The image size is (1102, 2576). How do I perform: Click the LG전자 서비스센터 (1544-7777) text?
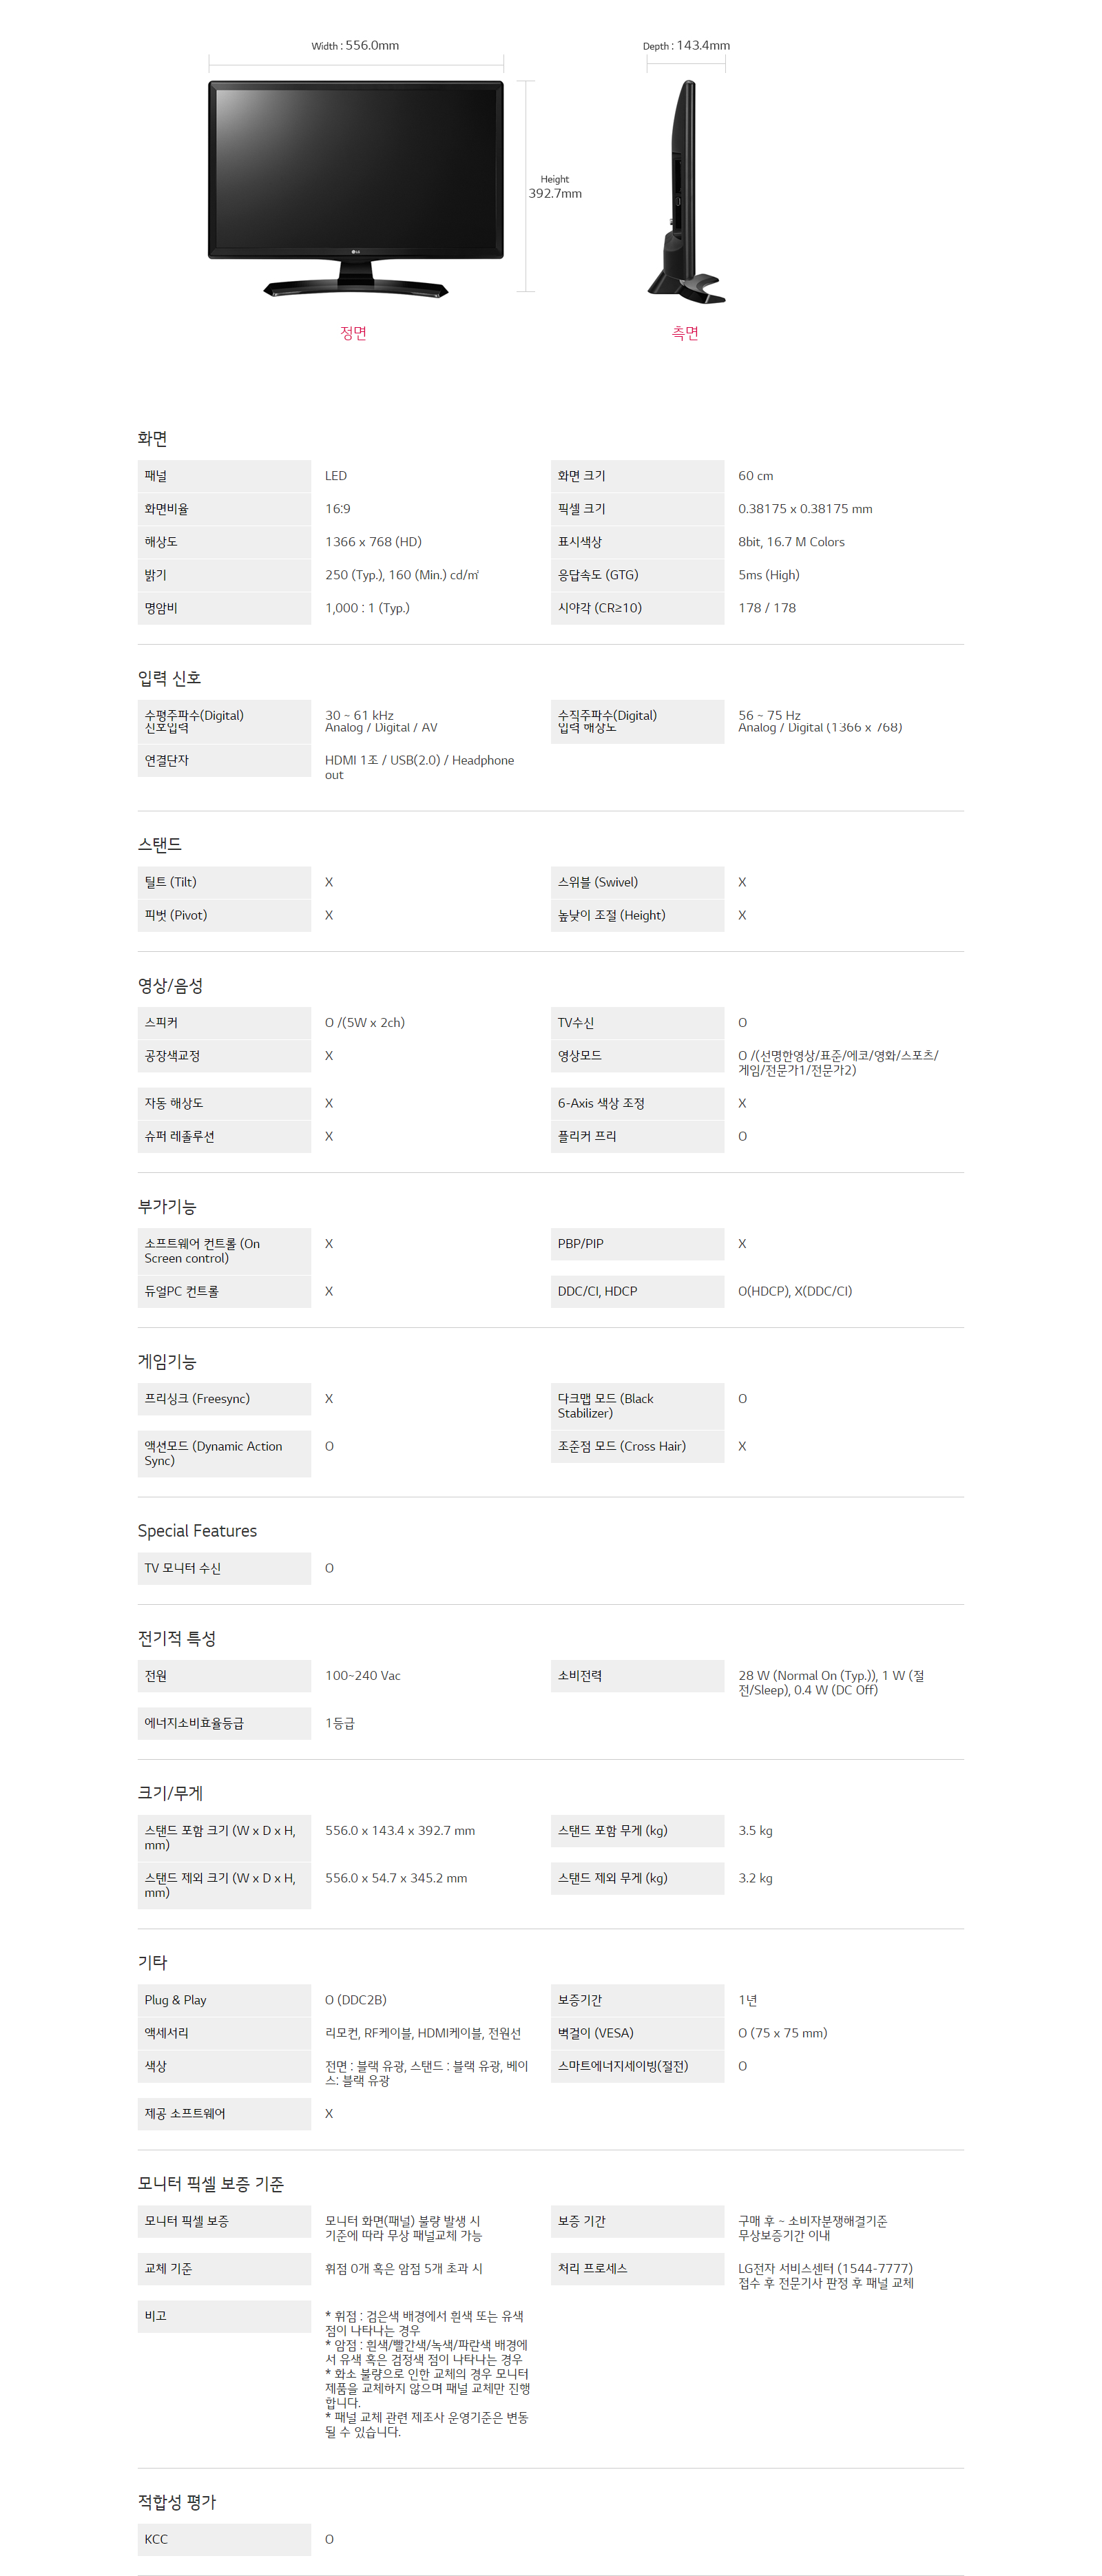coord(825,2268)
